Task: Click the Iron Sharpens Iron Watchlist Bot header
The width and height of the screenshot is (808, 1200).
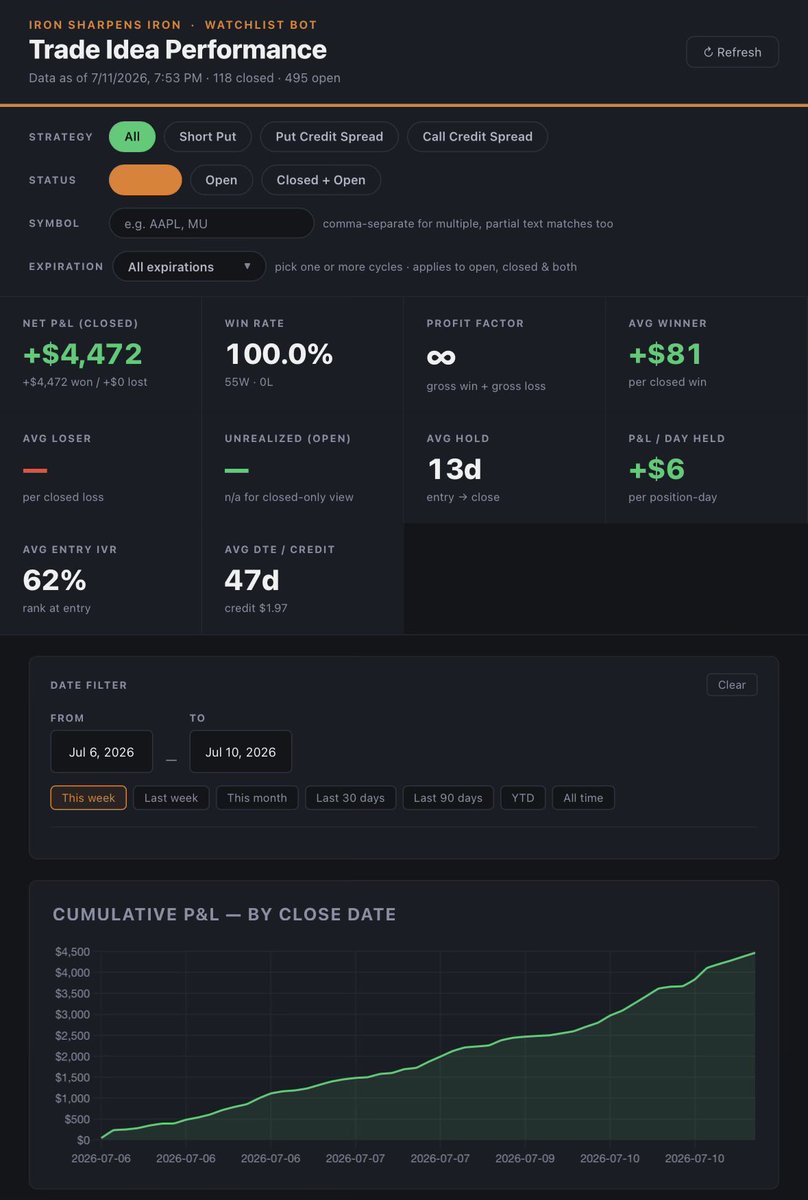Action: (173, 24)
